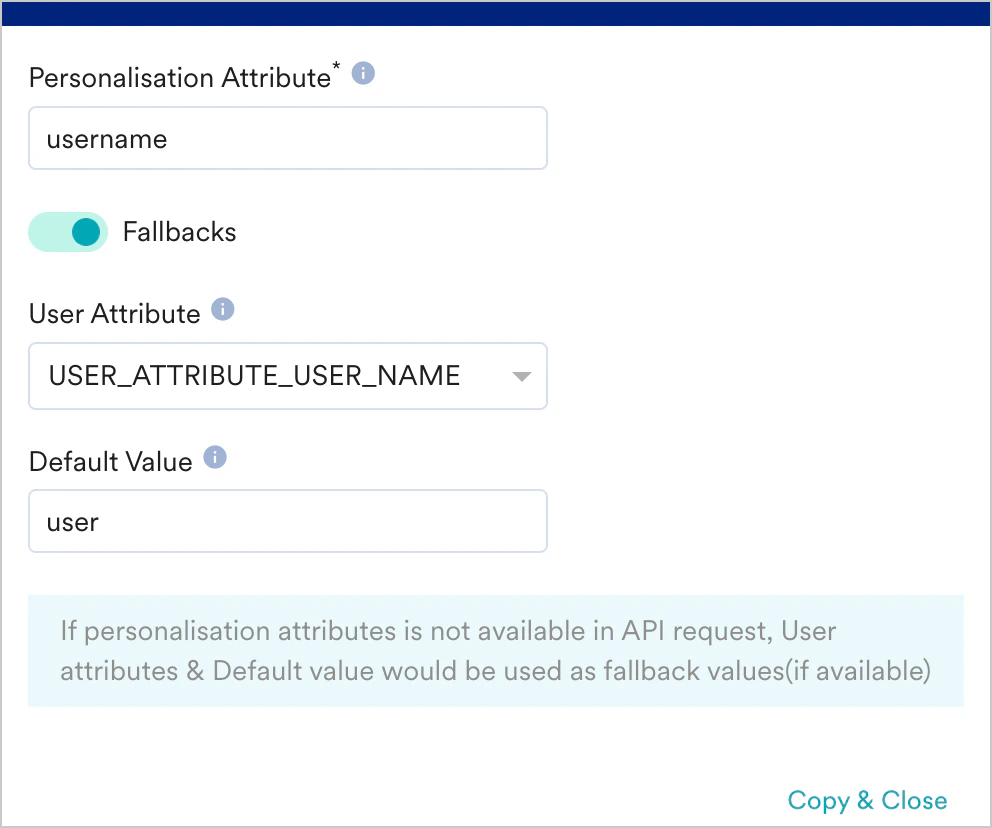Viewport: 992px width, 828px height.
Task: Click Copy & Close
Action: pos(866,800)
